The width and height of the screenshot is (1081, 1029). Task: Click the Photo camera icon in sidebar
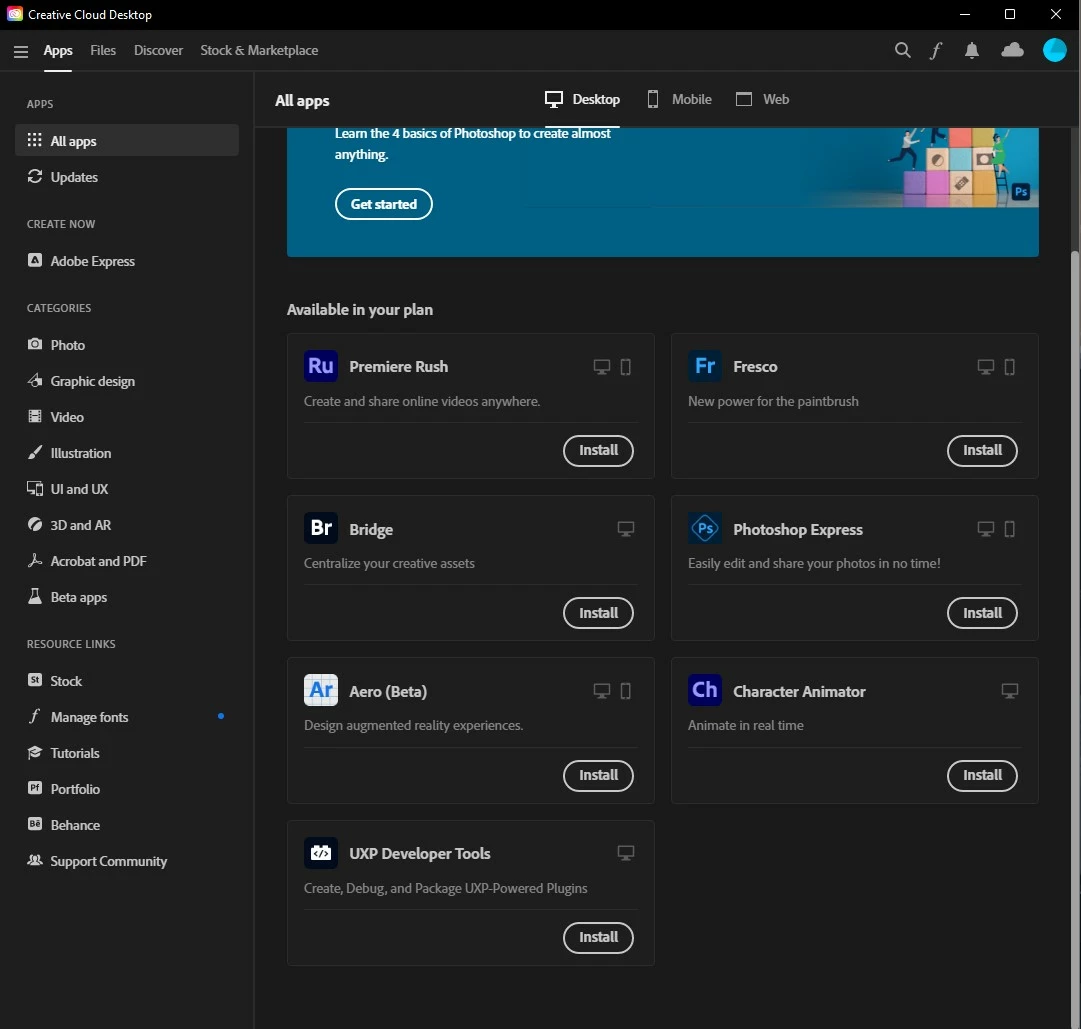(x=34, y=344)
